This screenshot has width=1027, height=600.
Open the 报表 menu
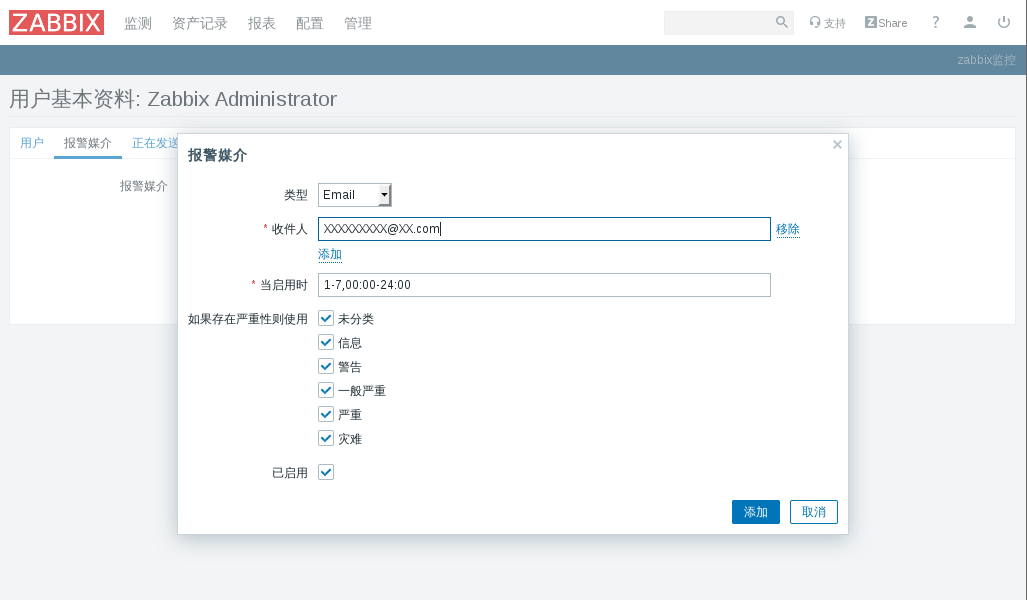tap(261, 24)
